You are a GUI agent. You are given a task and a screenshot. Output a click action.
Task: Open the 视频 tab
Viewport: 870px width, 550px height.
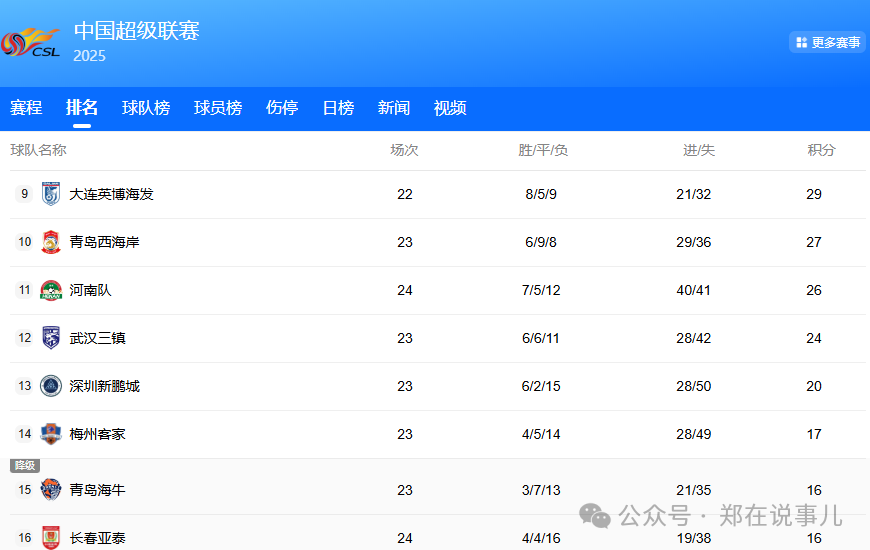(450, 108)
